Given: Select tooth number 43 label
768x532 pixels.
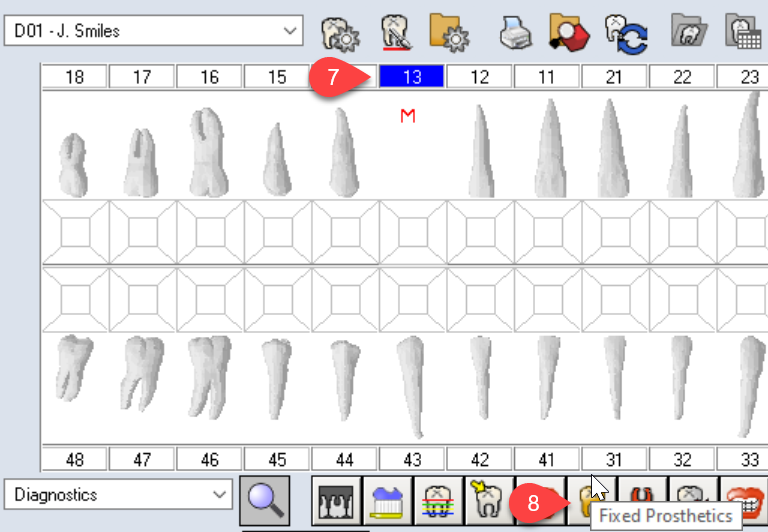Looking at the screenshot, I should [x=412, y=459].
